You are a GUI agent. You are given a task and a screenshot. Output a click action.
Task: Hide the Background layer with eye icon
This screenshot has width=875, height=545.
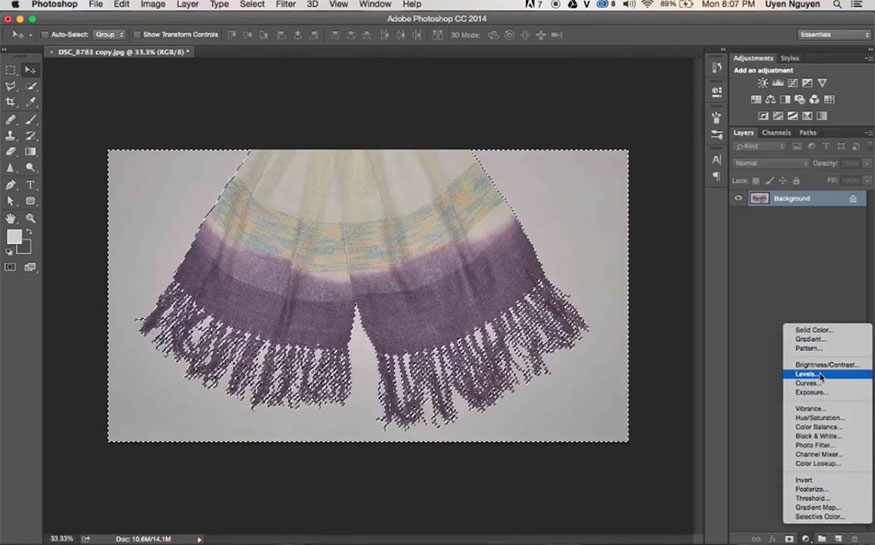[x=738, y=198]
